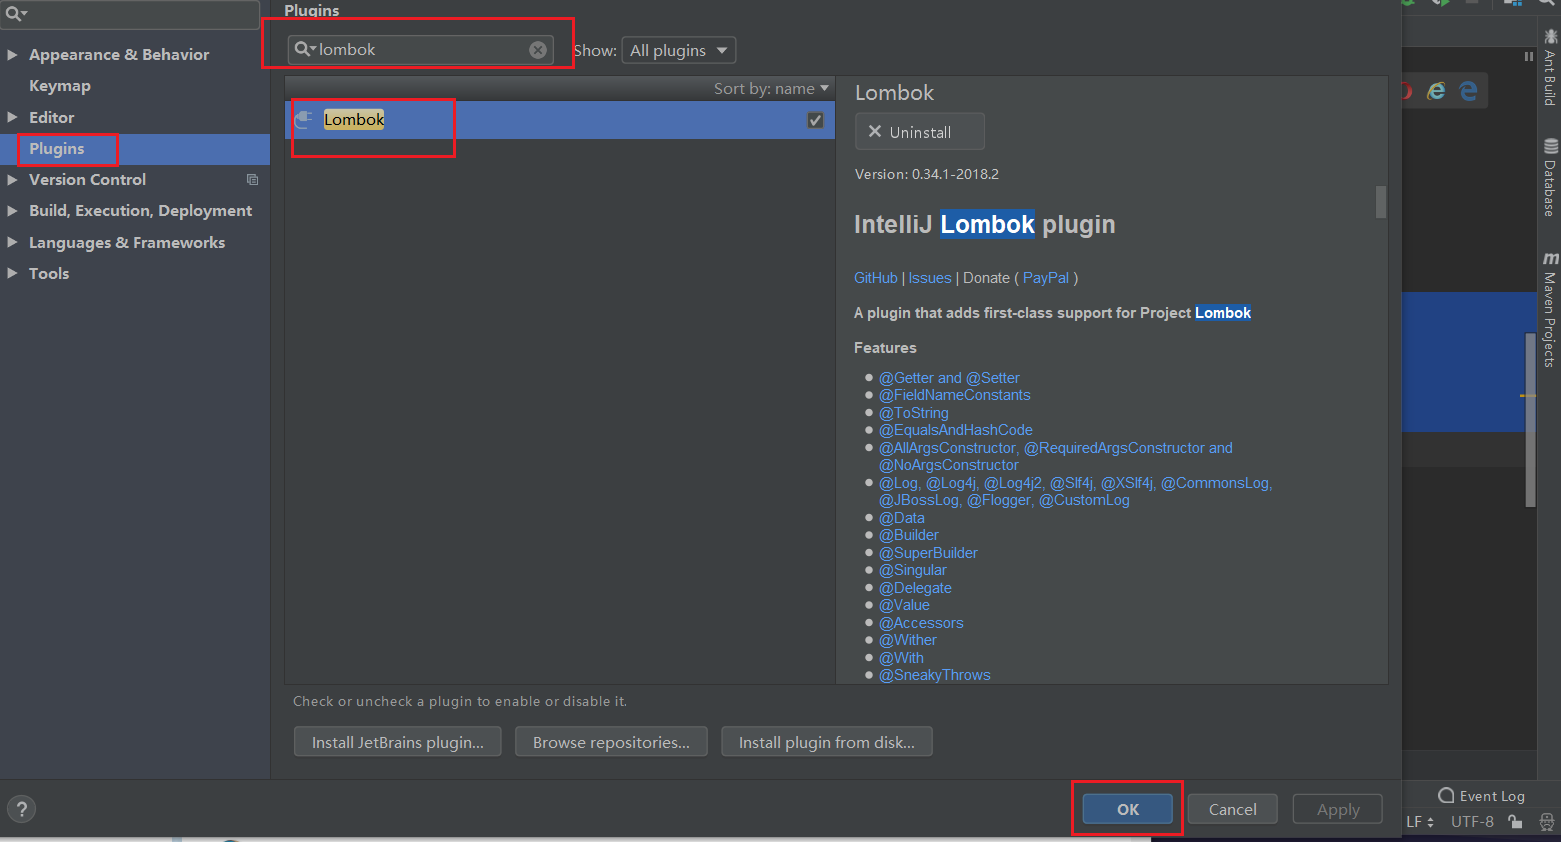Open the Issues link
1561x842 pixels.
930,278
